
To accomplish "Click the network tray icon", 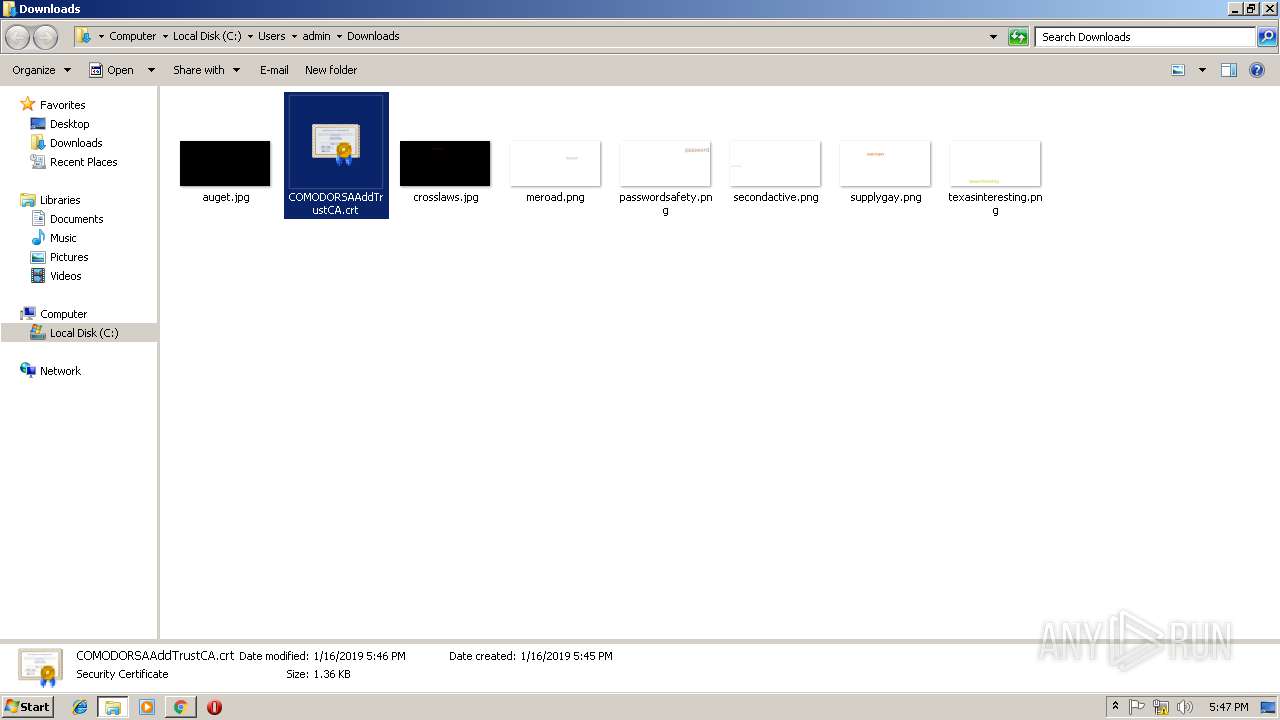I will pyautogui.click(x=1161, y=707).
